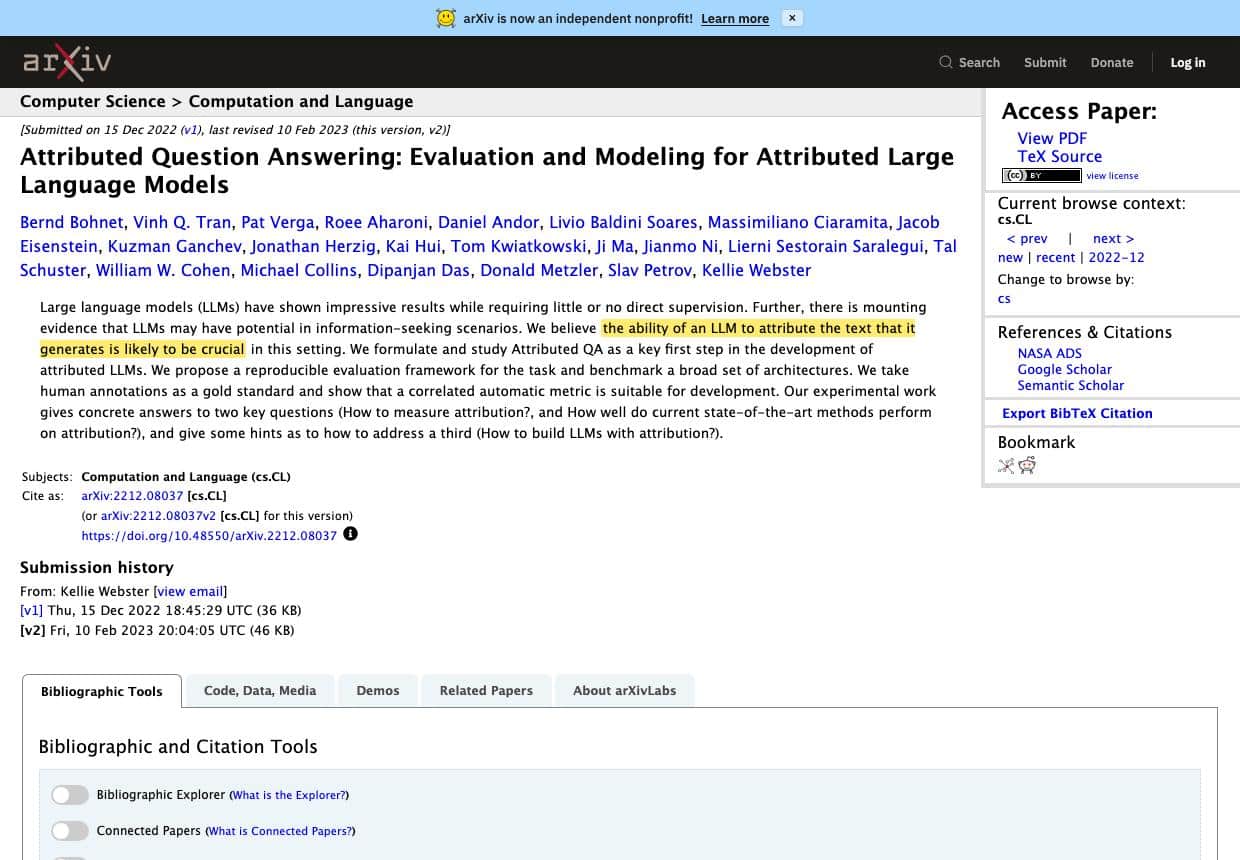The width and height of the screenshot is (1240, 860).
Task: Open the view license link
Action: pyautogui.click(x=1112, y=176)
